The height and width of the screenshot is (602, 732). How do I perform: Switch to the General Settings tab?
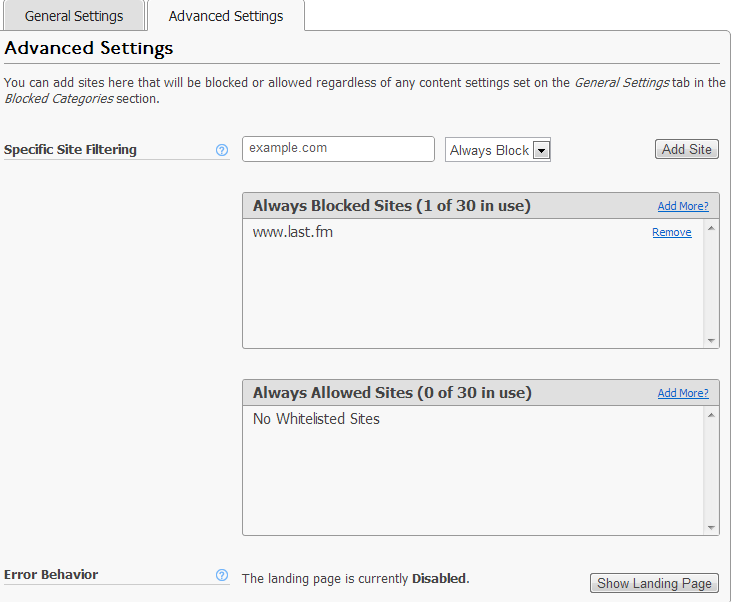[x=74, y=16]
